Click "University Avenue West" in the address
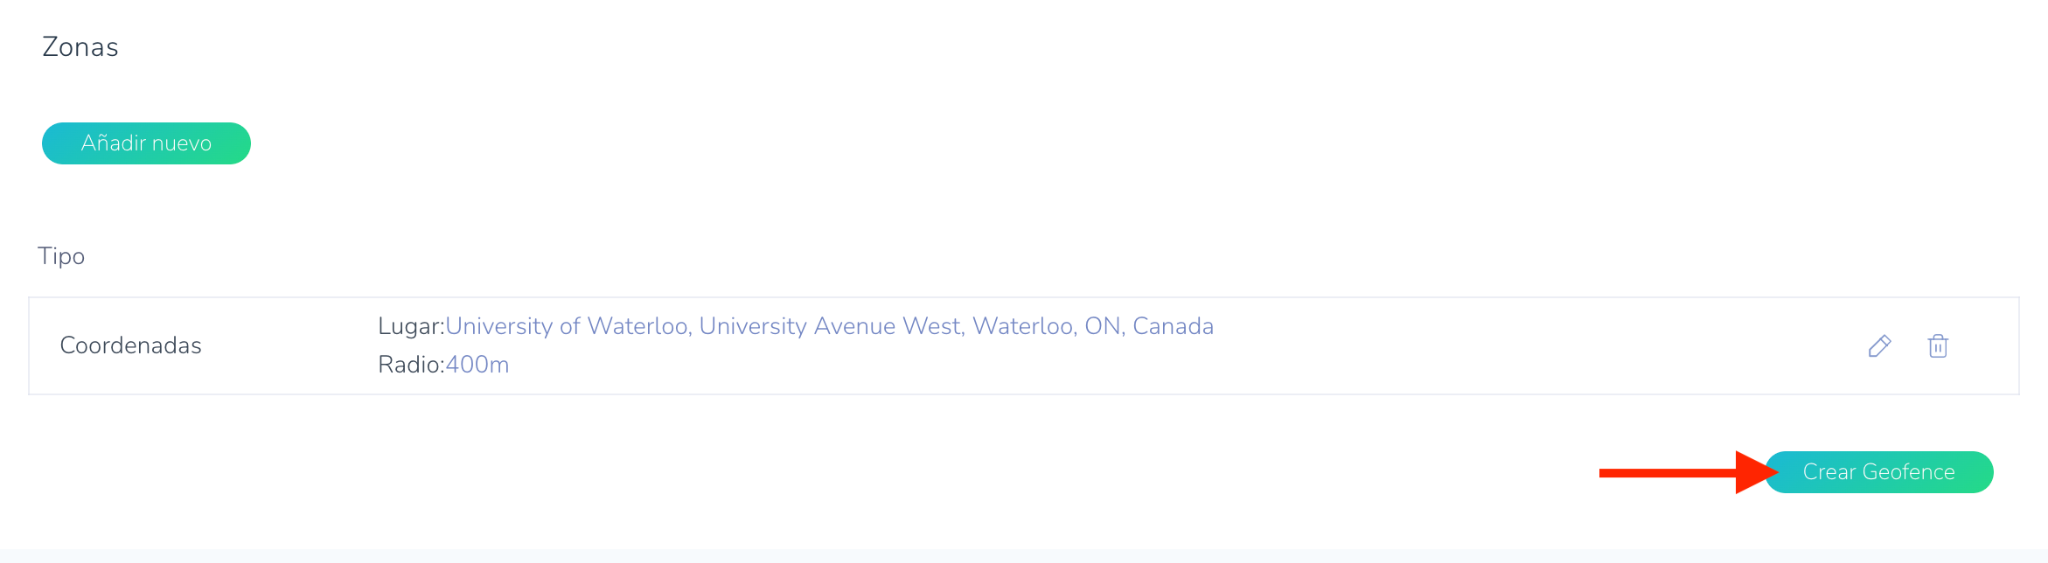Viewport: 2048px width, 563px height. (829, 327)
